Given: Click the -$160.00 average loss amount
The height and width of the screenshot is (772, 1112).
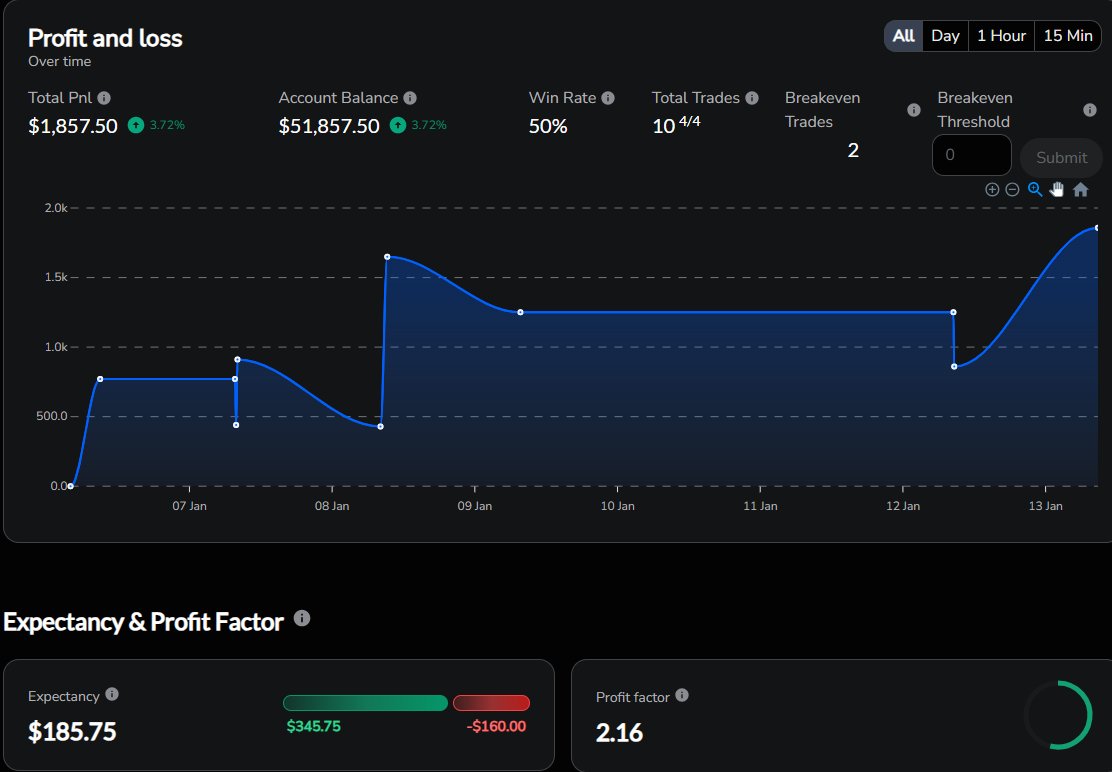Looking at the screenshot, I should click(496, 727).
